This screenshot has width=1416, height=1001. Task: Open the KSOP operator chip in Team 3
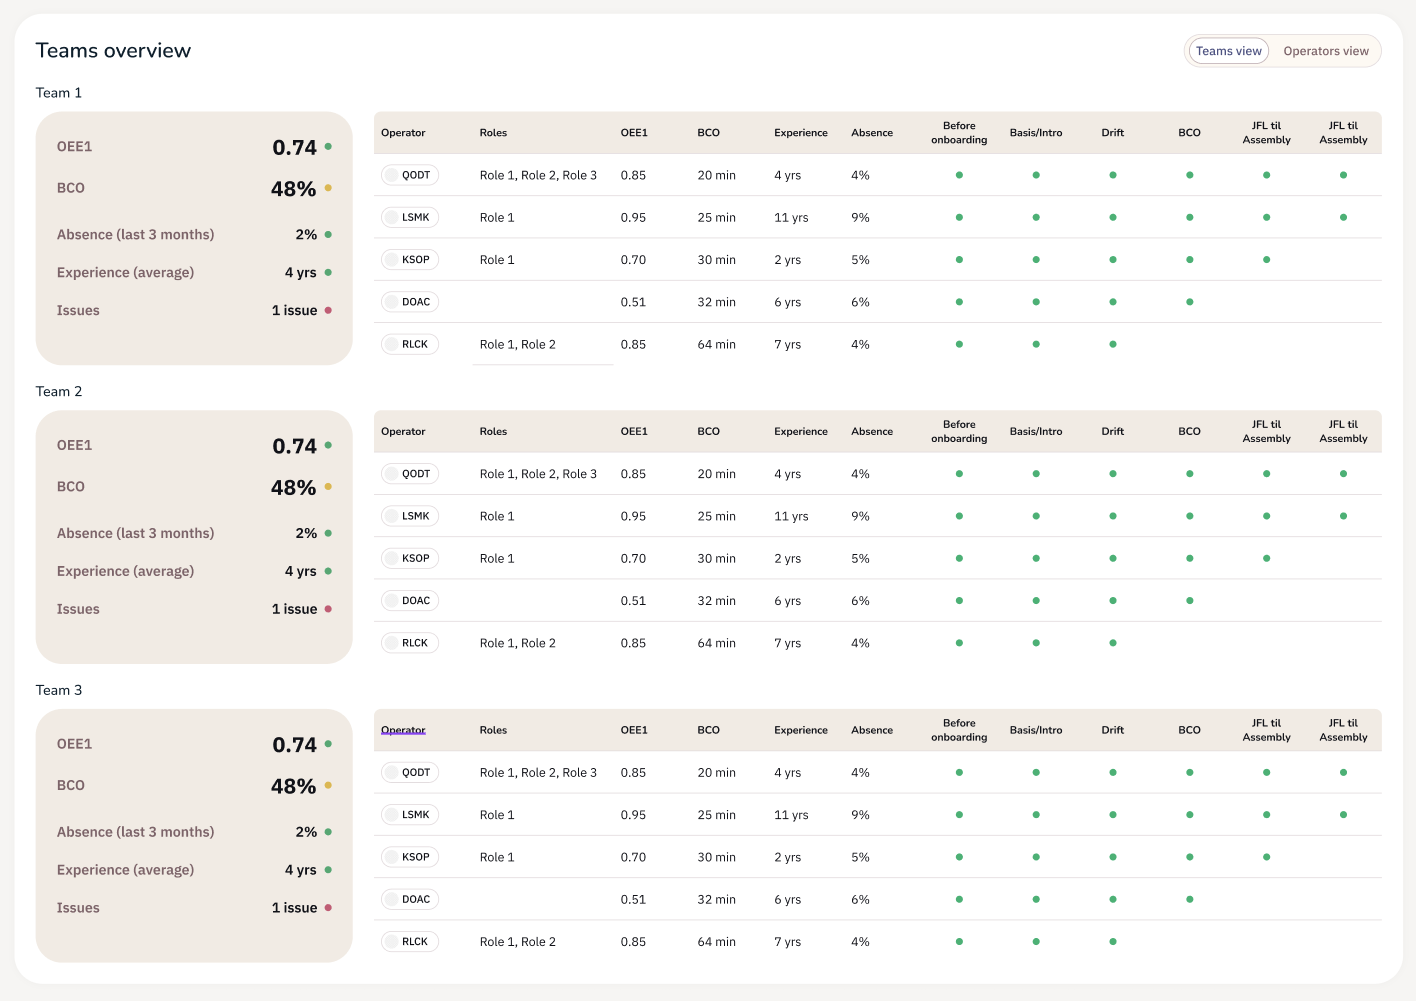pyautogui.click(x=410, y=857)
